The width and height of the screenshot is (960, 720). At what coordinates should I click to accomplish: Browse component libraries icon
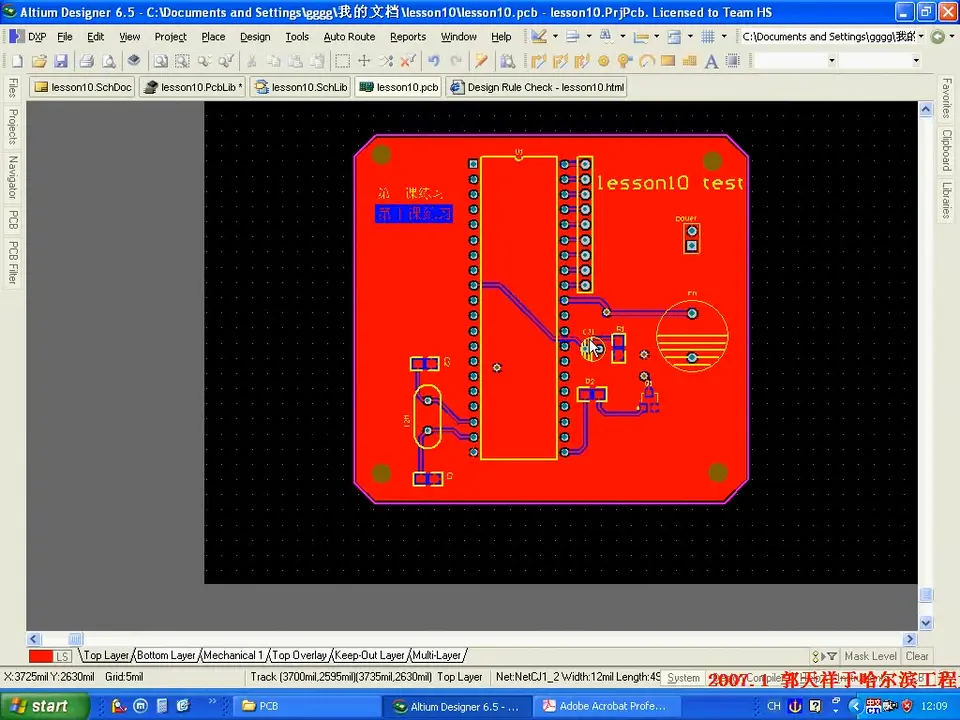pyautogui.click(x=508, y=61)
